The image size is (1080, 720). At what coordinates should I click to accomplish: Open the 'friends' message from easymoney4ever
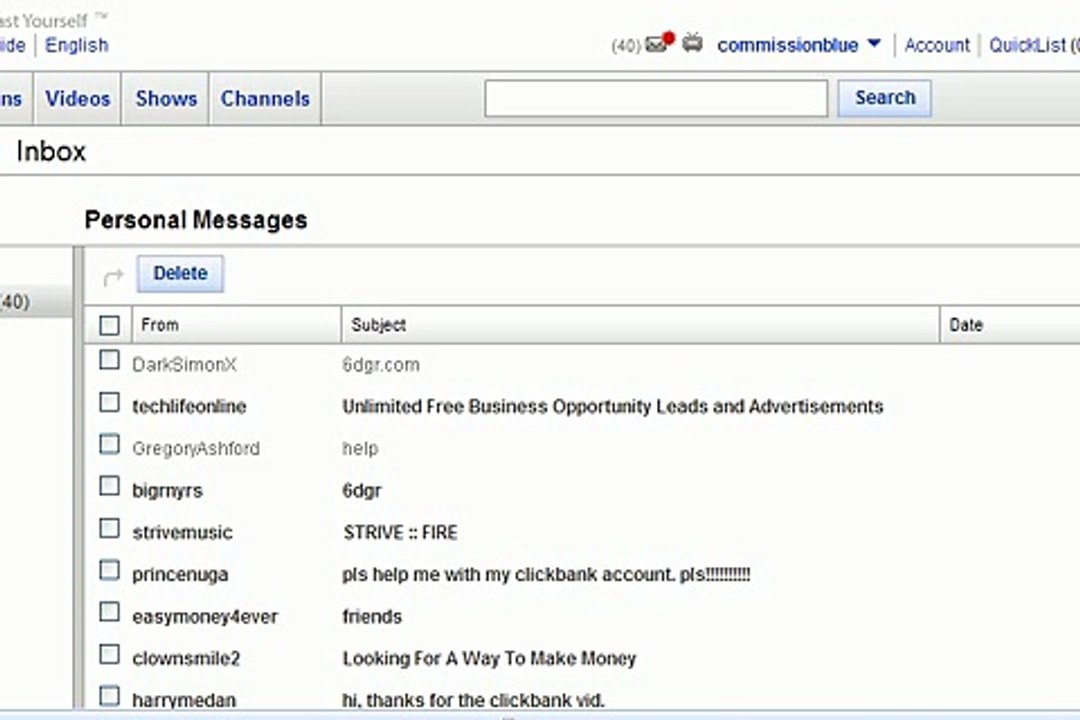tap(372, 617)
